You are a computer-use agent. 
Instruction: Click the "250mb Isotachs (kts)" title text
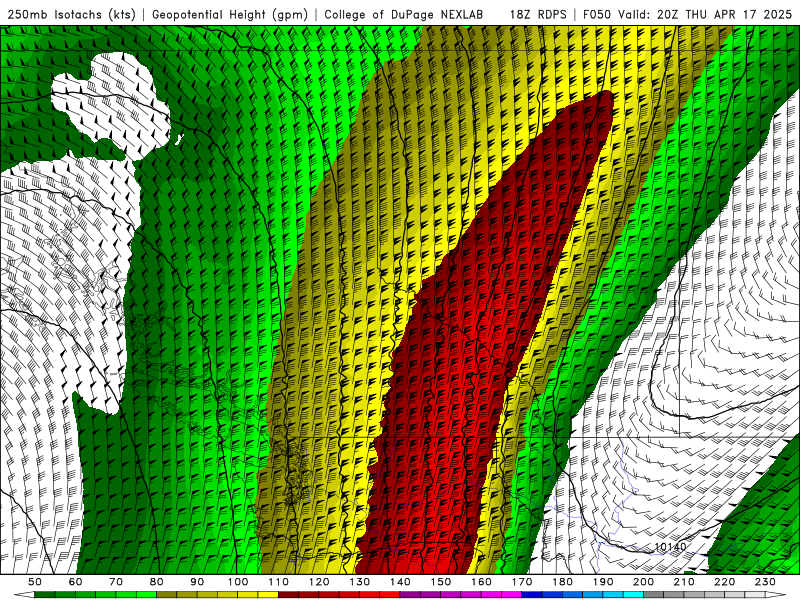pyautogui.click(x=71, y=15)
